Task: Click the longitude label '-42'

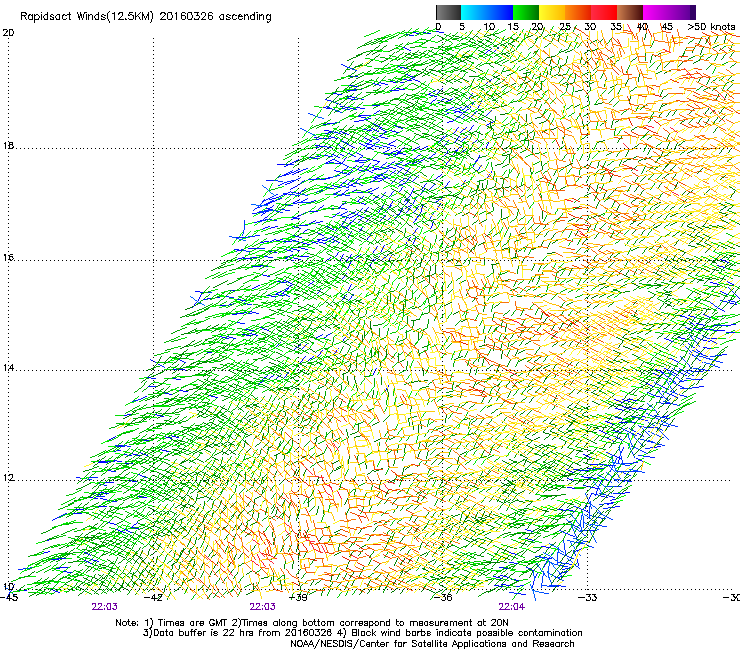Action: coord(153,597)
